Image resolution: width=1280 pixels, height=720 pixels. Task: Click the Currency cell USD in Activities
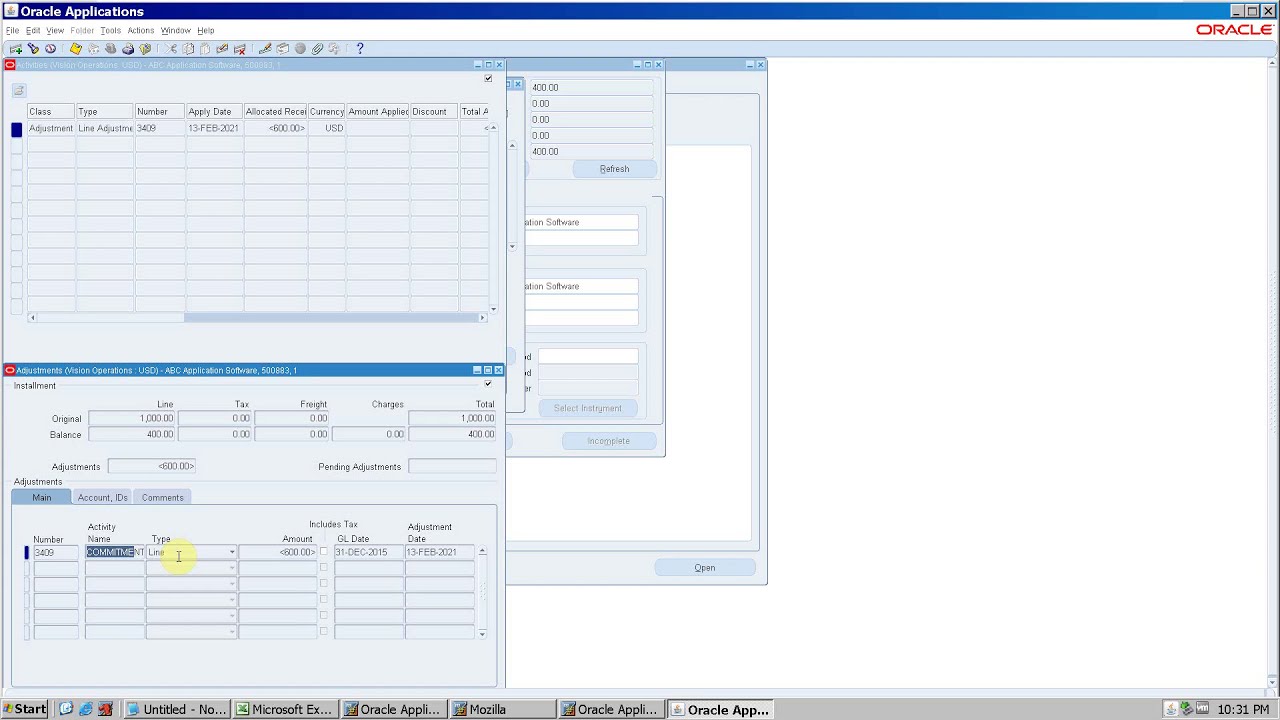click(x=327, y=128)
